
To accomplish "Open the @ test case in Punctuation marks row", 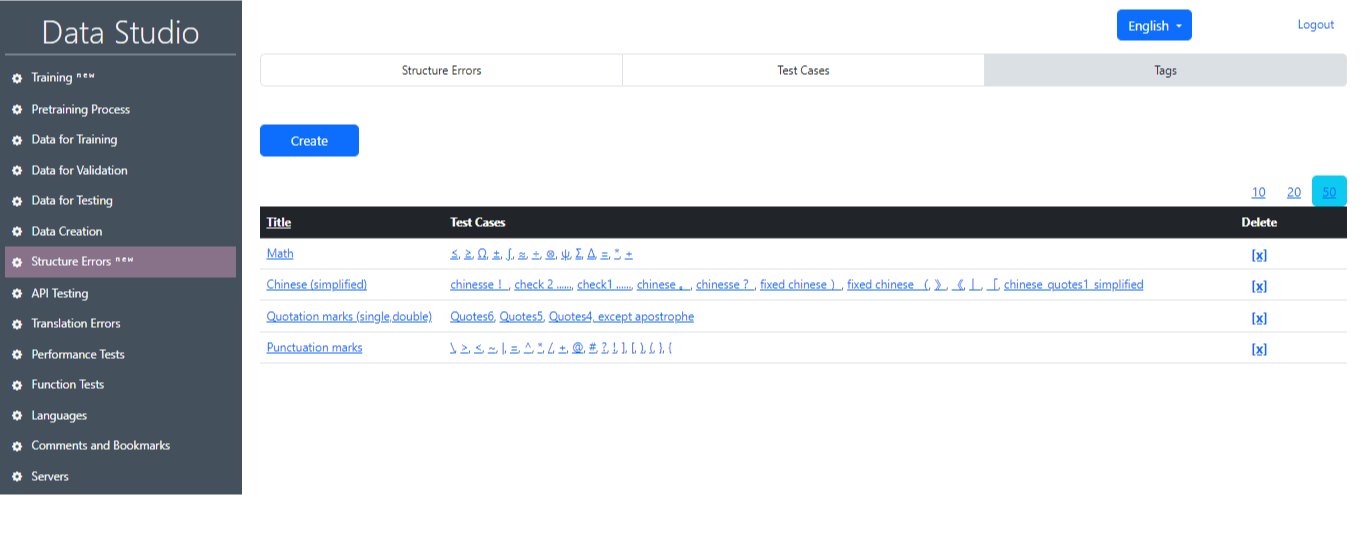I will [577, 348].
